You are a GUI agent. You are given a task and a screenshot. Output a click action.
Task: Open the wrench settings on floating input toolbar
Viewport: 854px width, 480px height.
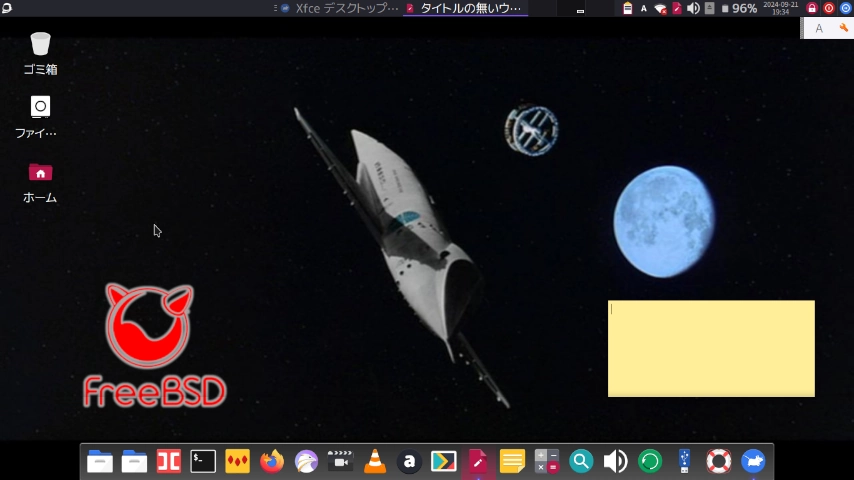tap(844, 28)
